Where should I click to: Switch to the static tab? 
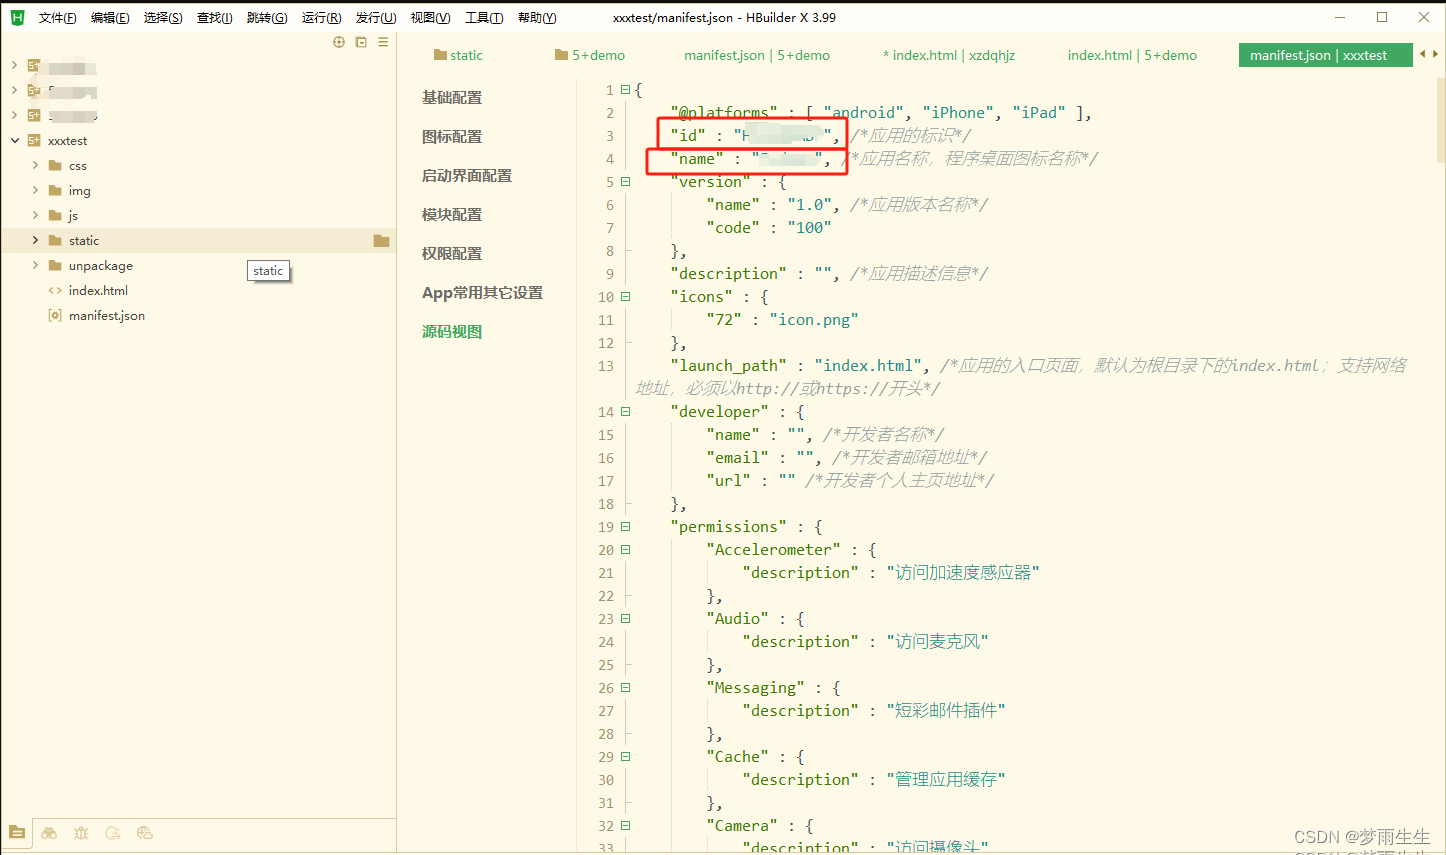click(x=459, y=55)
